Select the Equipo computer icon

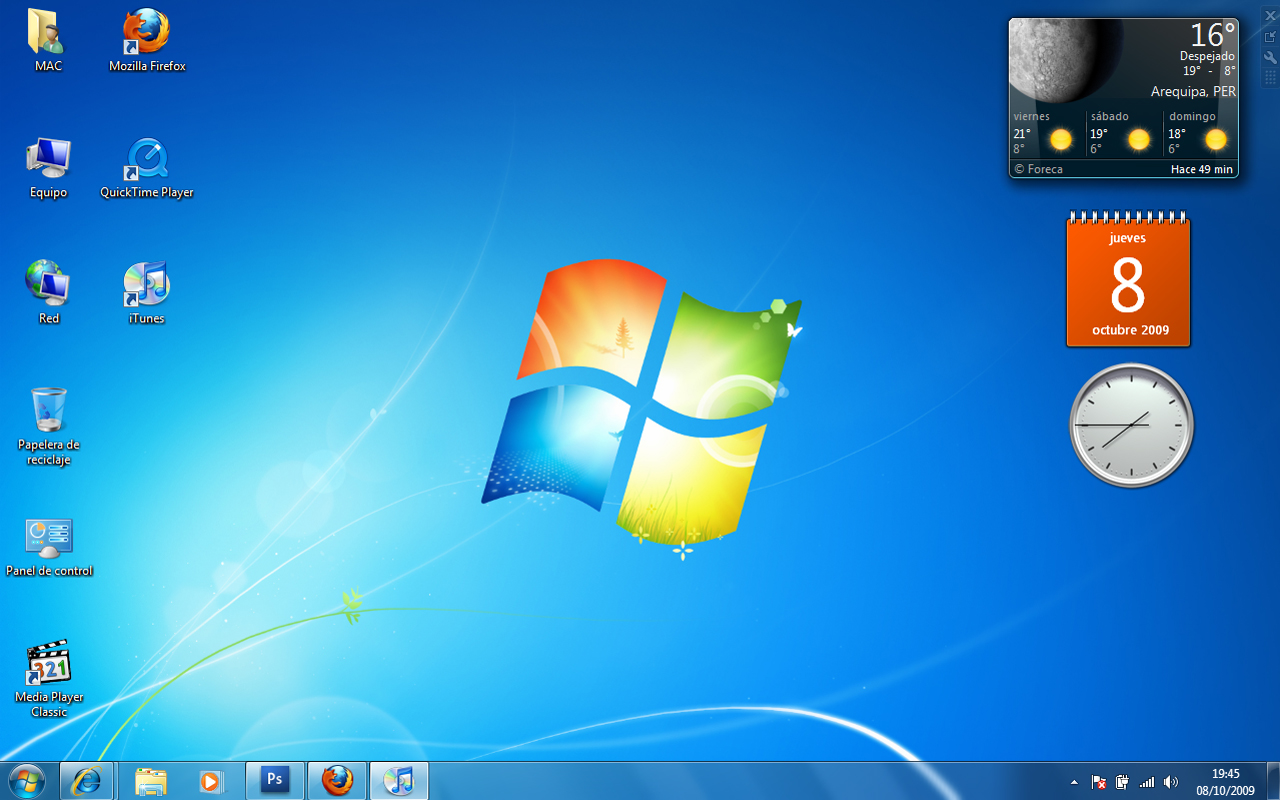48,167
